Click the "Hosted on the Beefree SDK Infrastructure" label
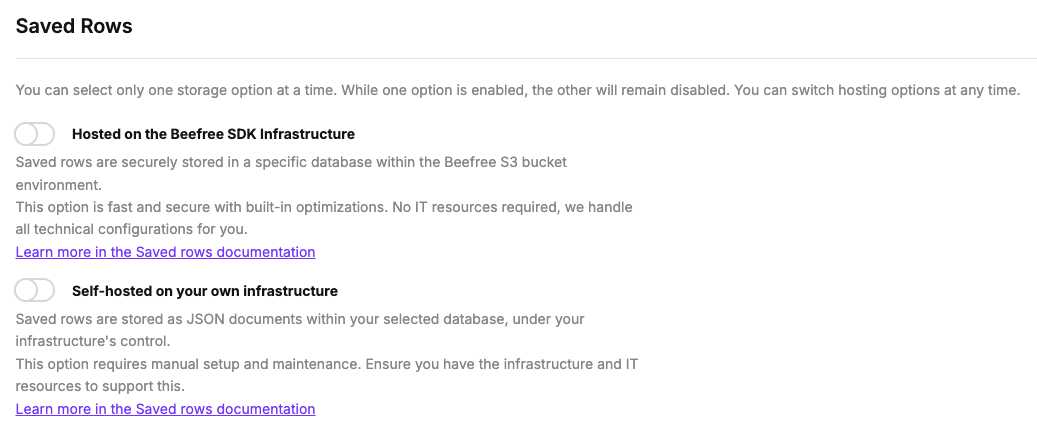Screen dimensions: 1037x432 click(213, 134)
